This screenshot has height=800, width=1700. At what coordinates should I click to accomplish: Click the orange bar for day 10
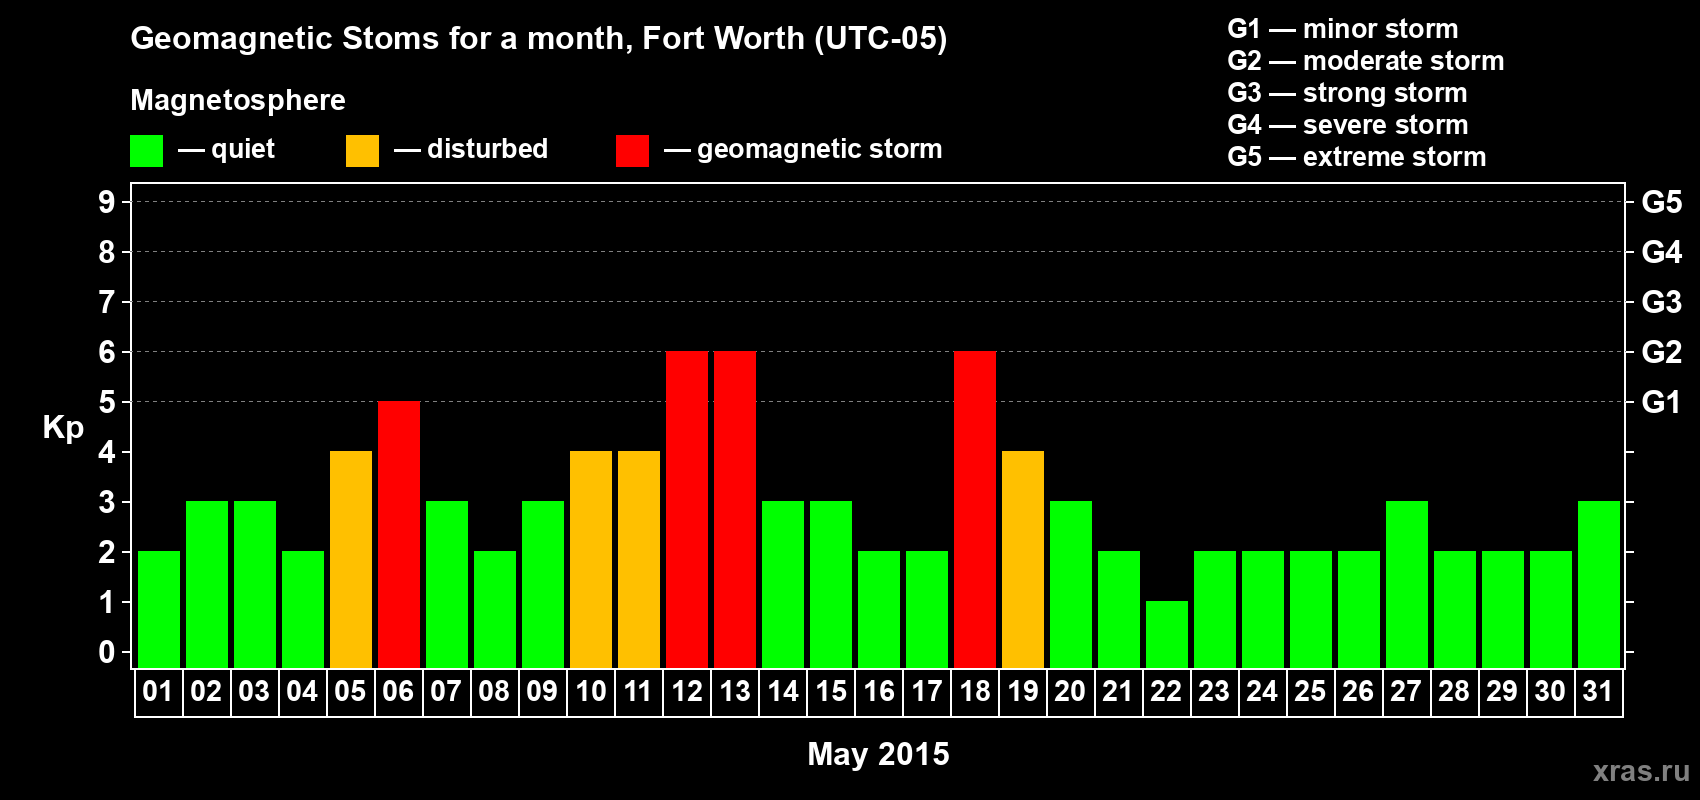point(591,560)
